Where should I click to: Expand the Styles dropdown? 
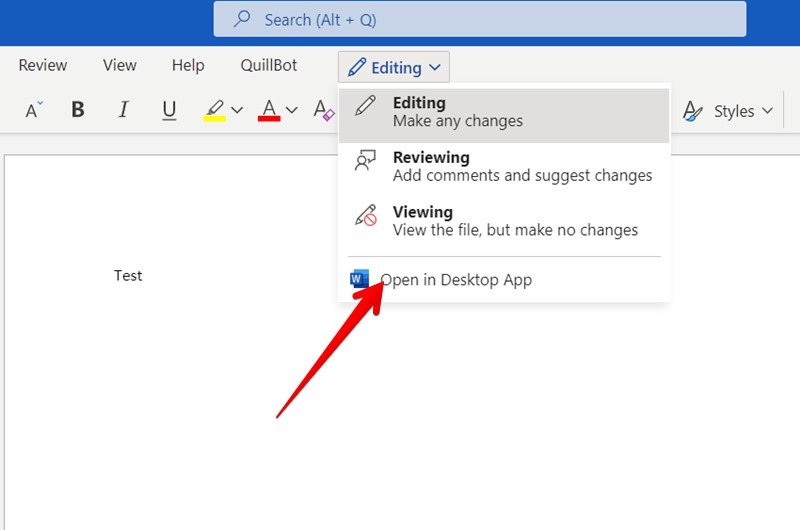767,111
